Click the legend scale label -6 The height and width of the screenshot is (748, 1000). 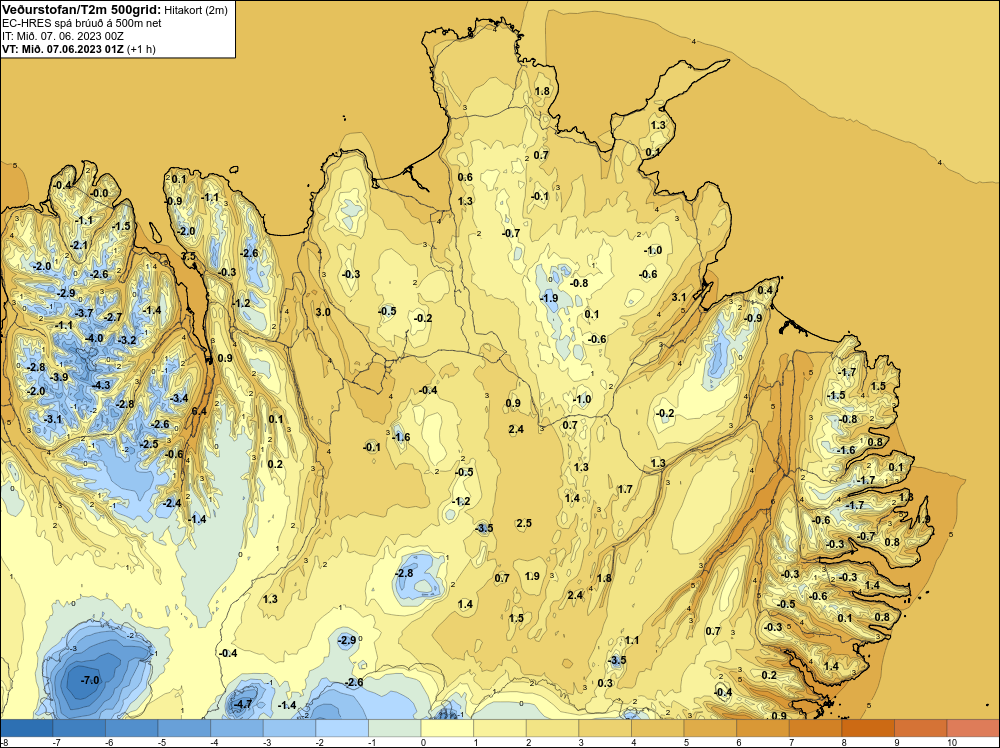pyautogui.click(x=108, y=742)
